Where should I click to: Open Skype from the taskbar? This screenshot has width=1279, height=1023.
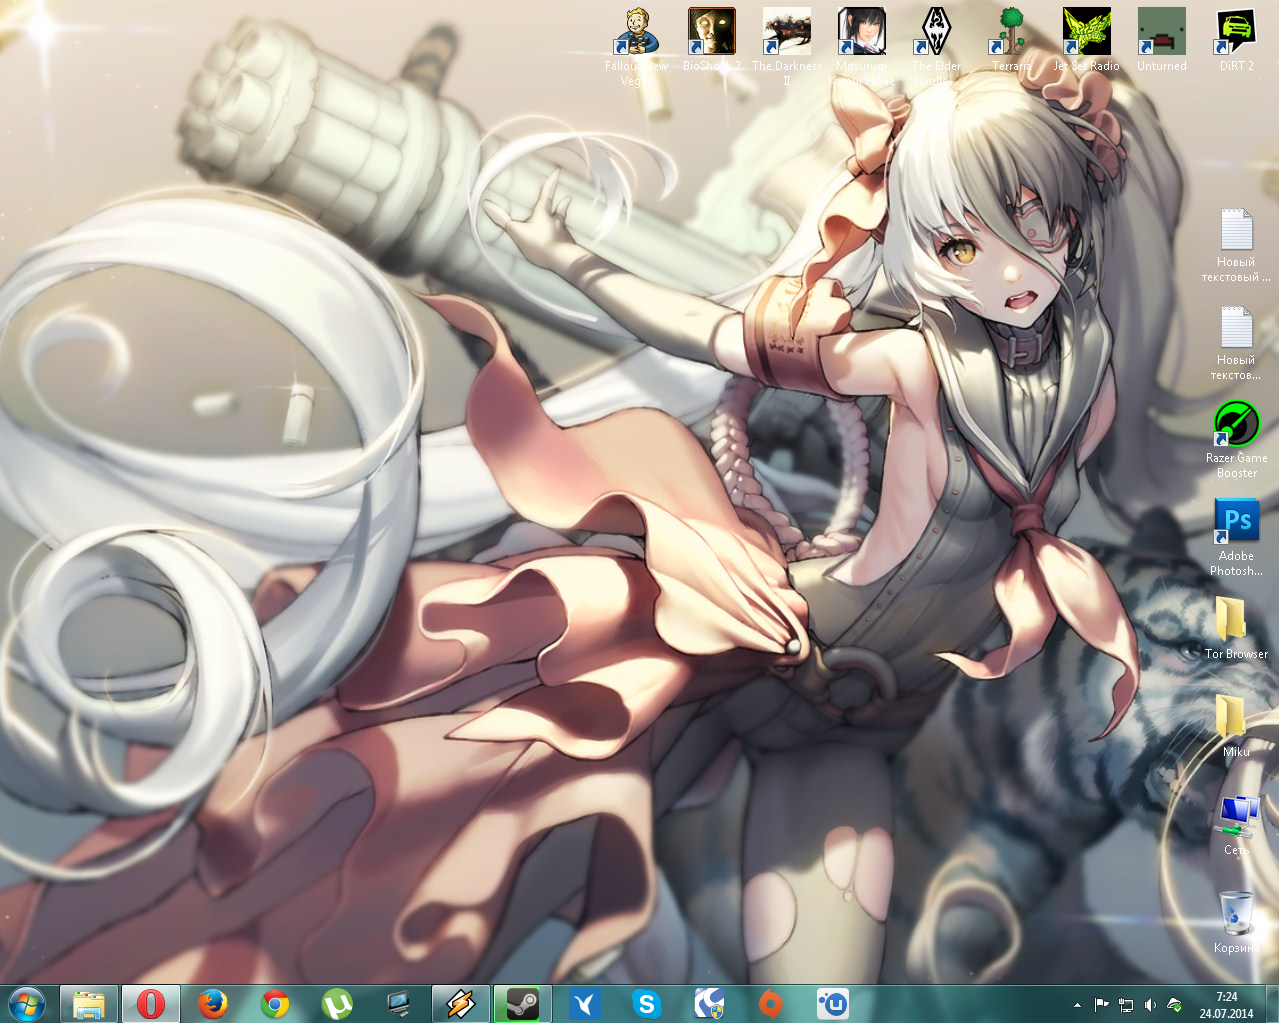tap(647, 1003)
